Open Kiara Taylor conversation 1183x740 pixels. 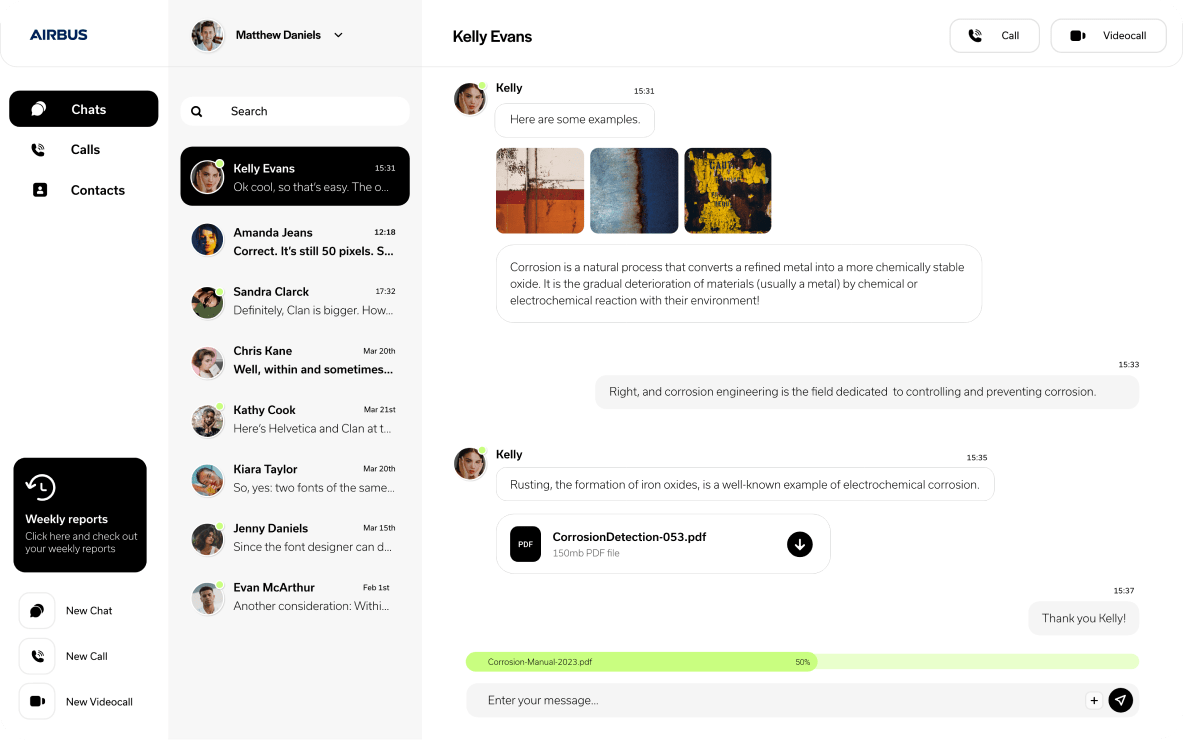tap(295, 478)
